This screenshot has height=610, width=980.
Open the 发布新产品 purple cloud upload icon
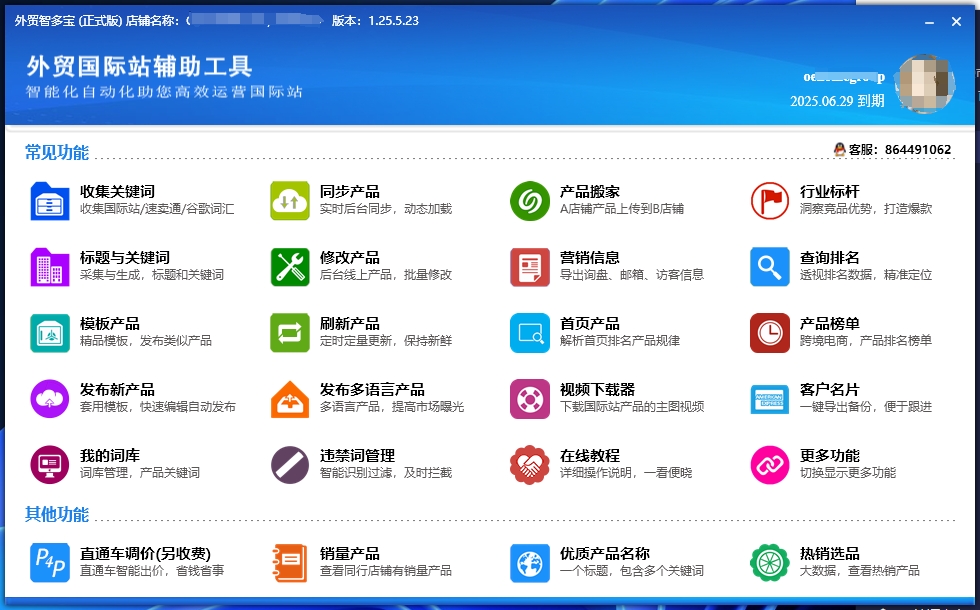point(50,399)
